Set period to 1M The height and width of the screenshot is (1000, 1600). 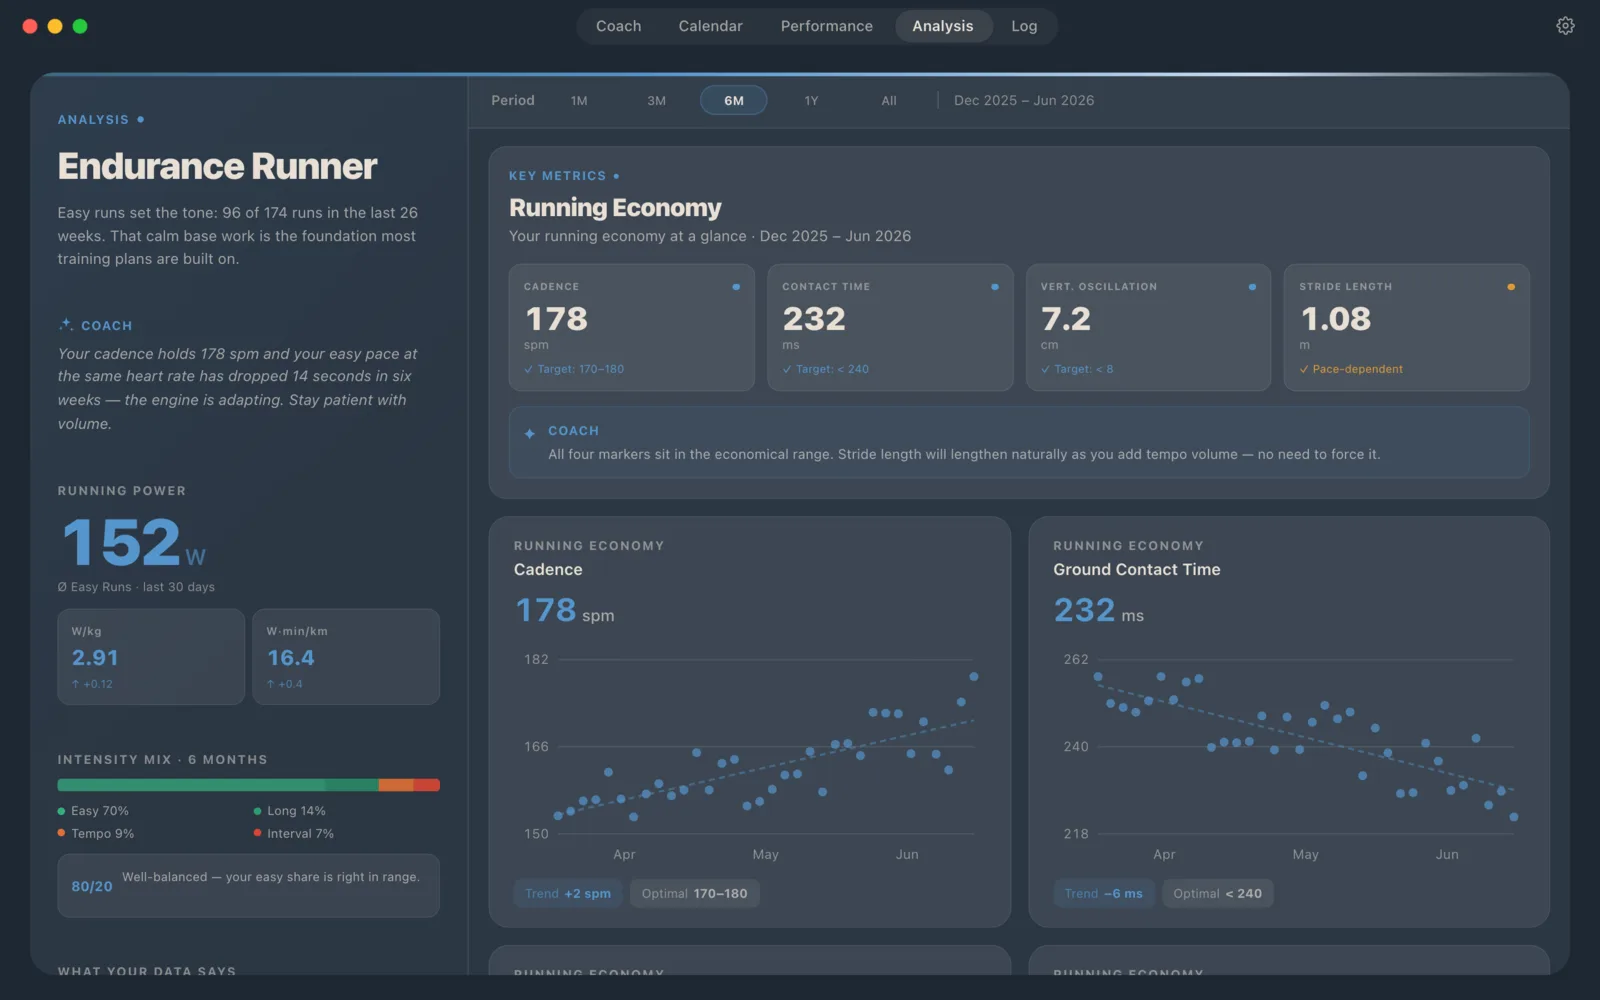click(x=579, y=100)
